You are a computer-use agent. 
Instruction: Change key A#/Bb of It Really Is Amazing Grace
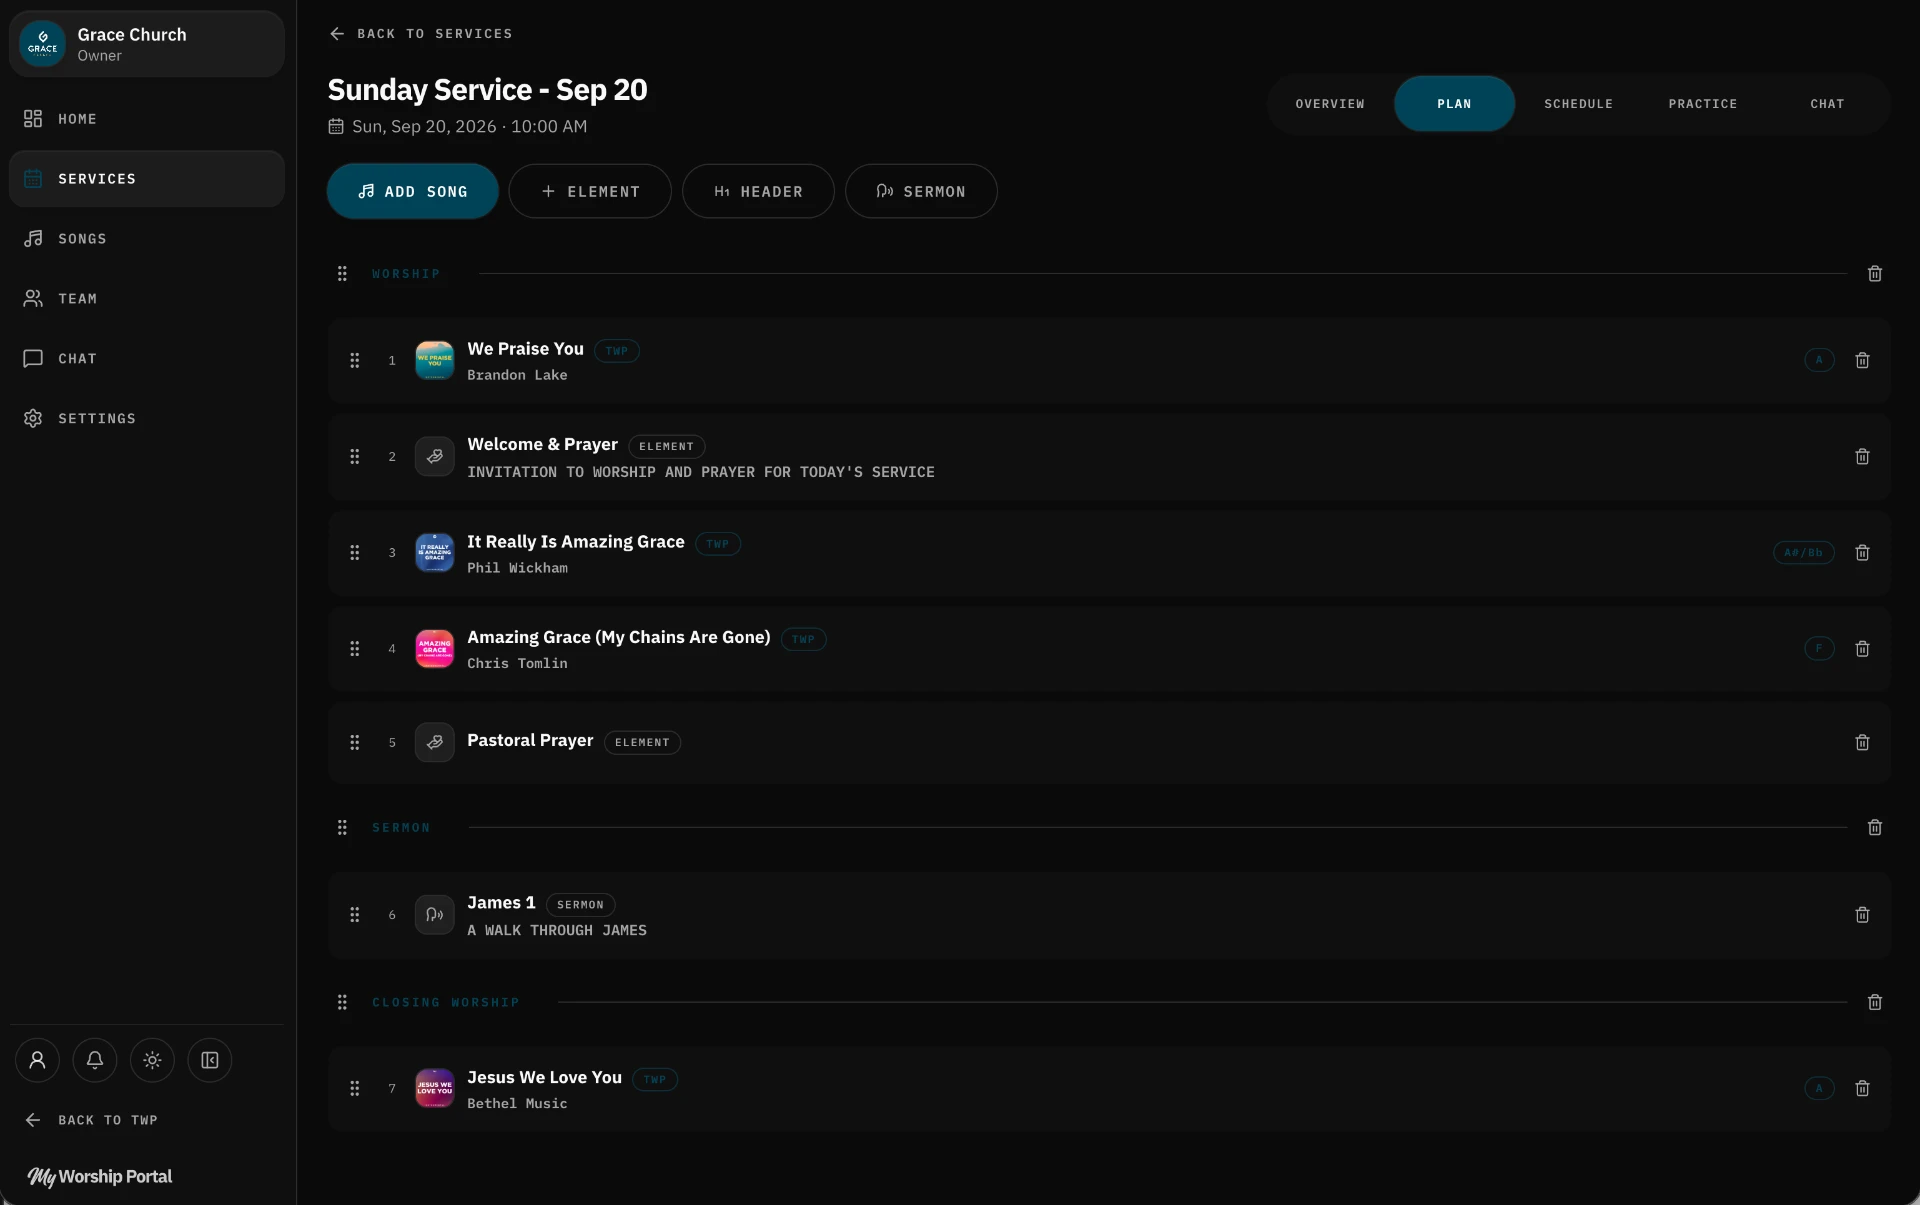pyautogui.click(x=1803, y=553)
